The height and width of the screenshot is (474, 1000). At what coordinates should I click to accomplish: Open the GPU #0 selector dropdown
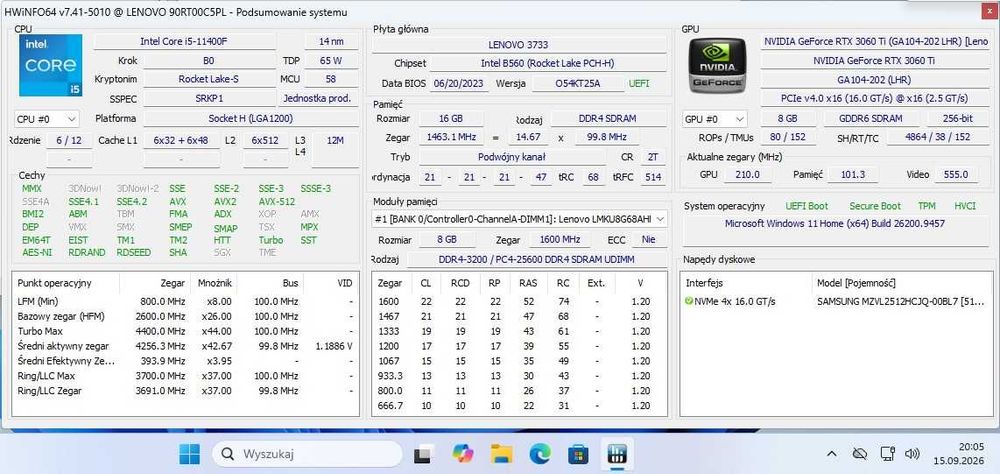(x=715, y=119)
